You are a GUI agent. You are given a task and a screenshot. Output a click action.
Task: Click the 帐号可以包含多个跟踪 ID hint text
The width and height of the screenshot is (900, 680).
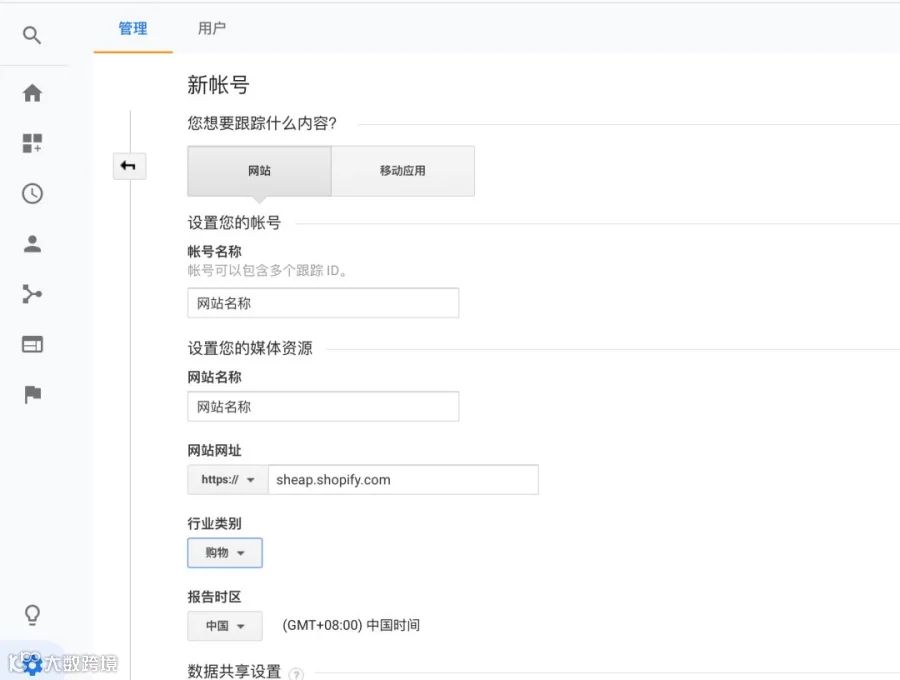(267, 270)
